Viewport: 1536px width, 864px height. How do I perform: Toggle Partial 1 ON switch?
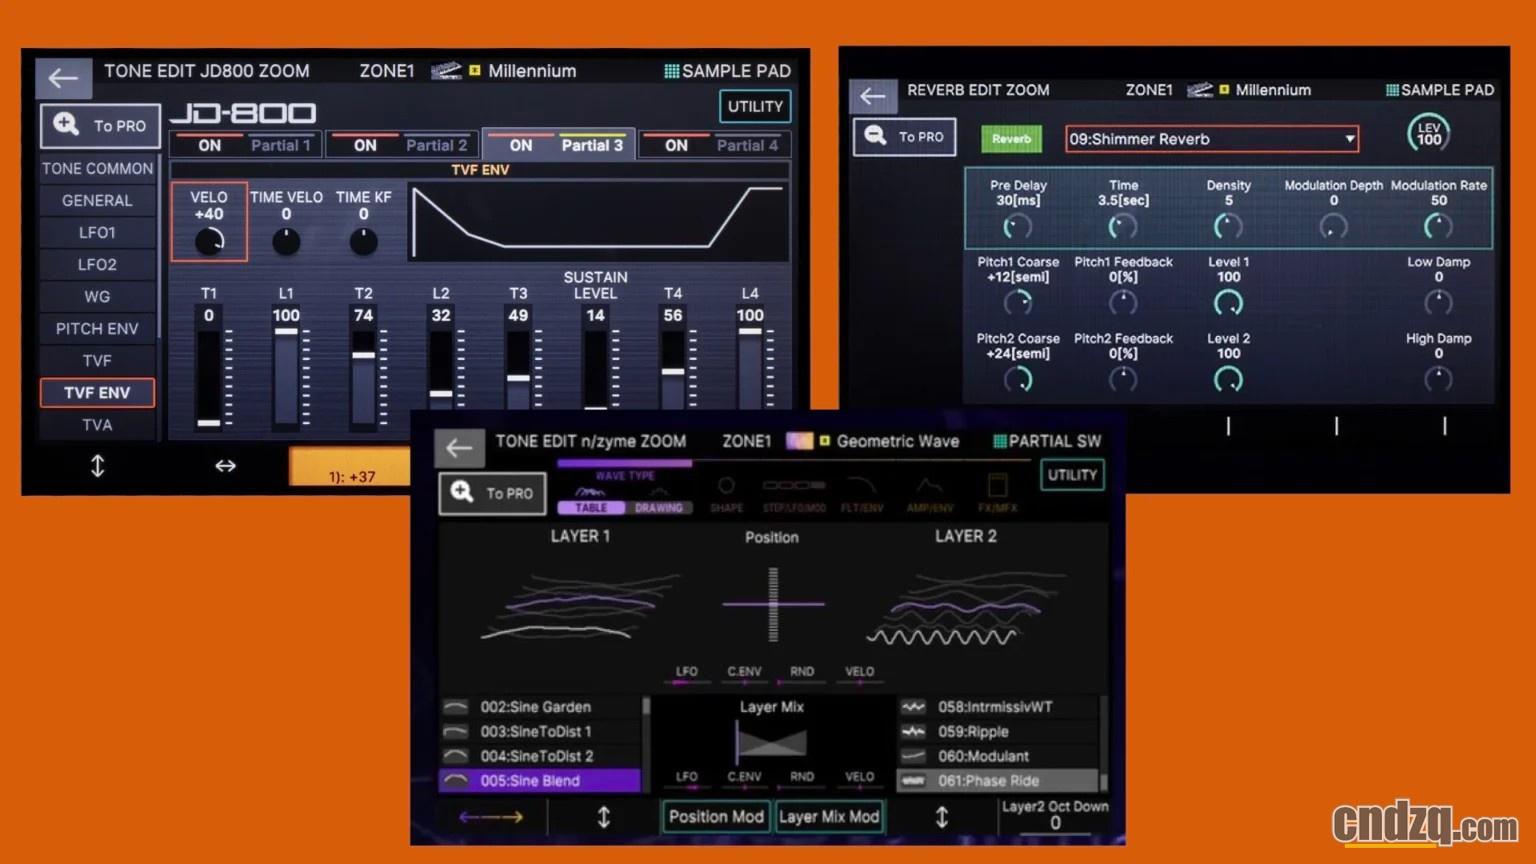[209, 145]
